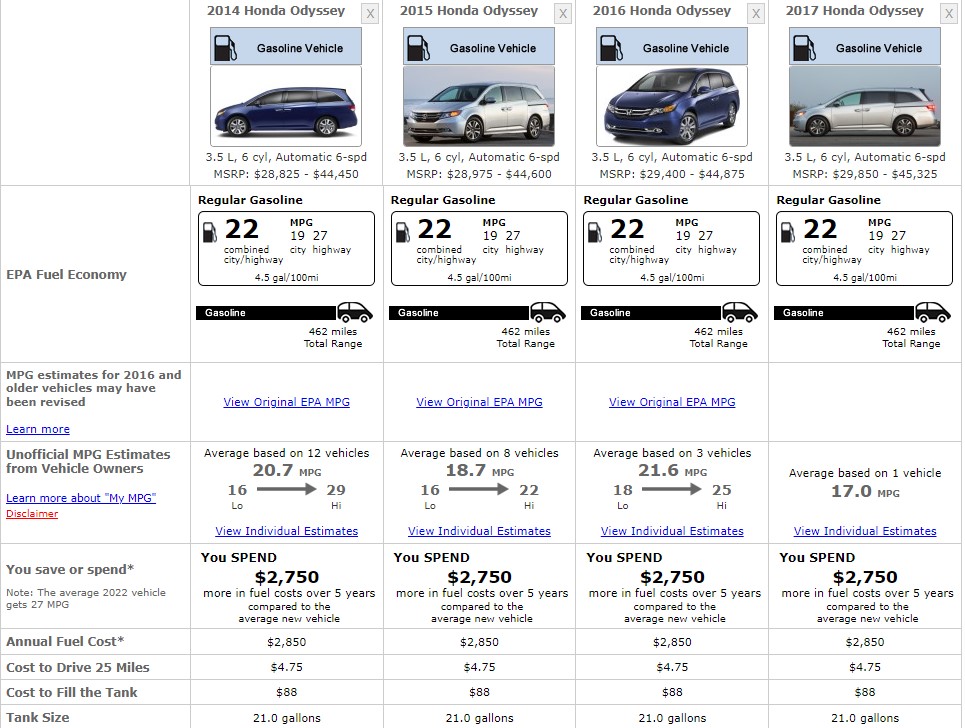Open the silver 2015 Honda Odyssey photo
Screen dimensions: 965x728
pos(479,106)
